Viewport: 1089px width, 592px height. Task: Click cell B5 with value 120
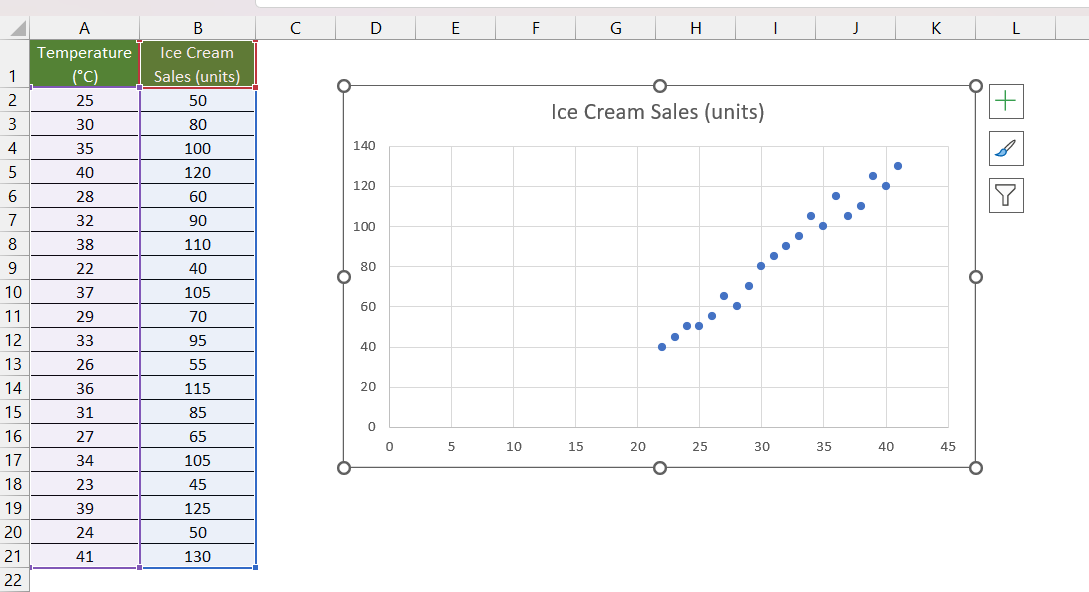[x=198, y=172]
